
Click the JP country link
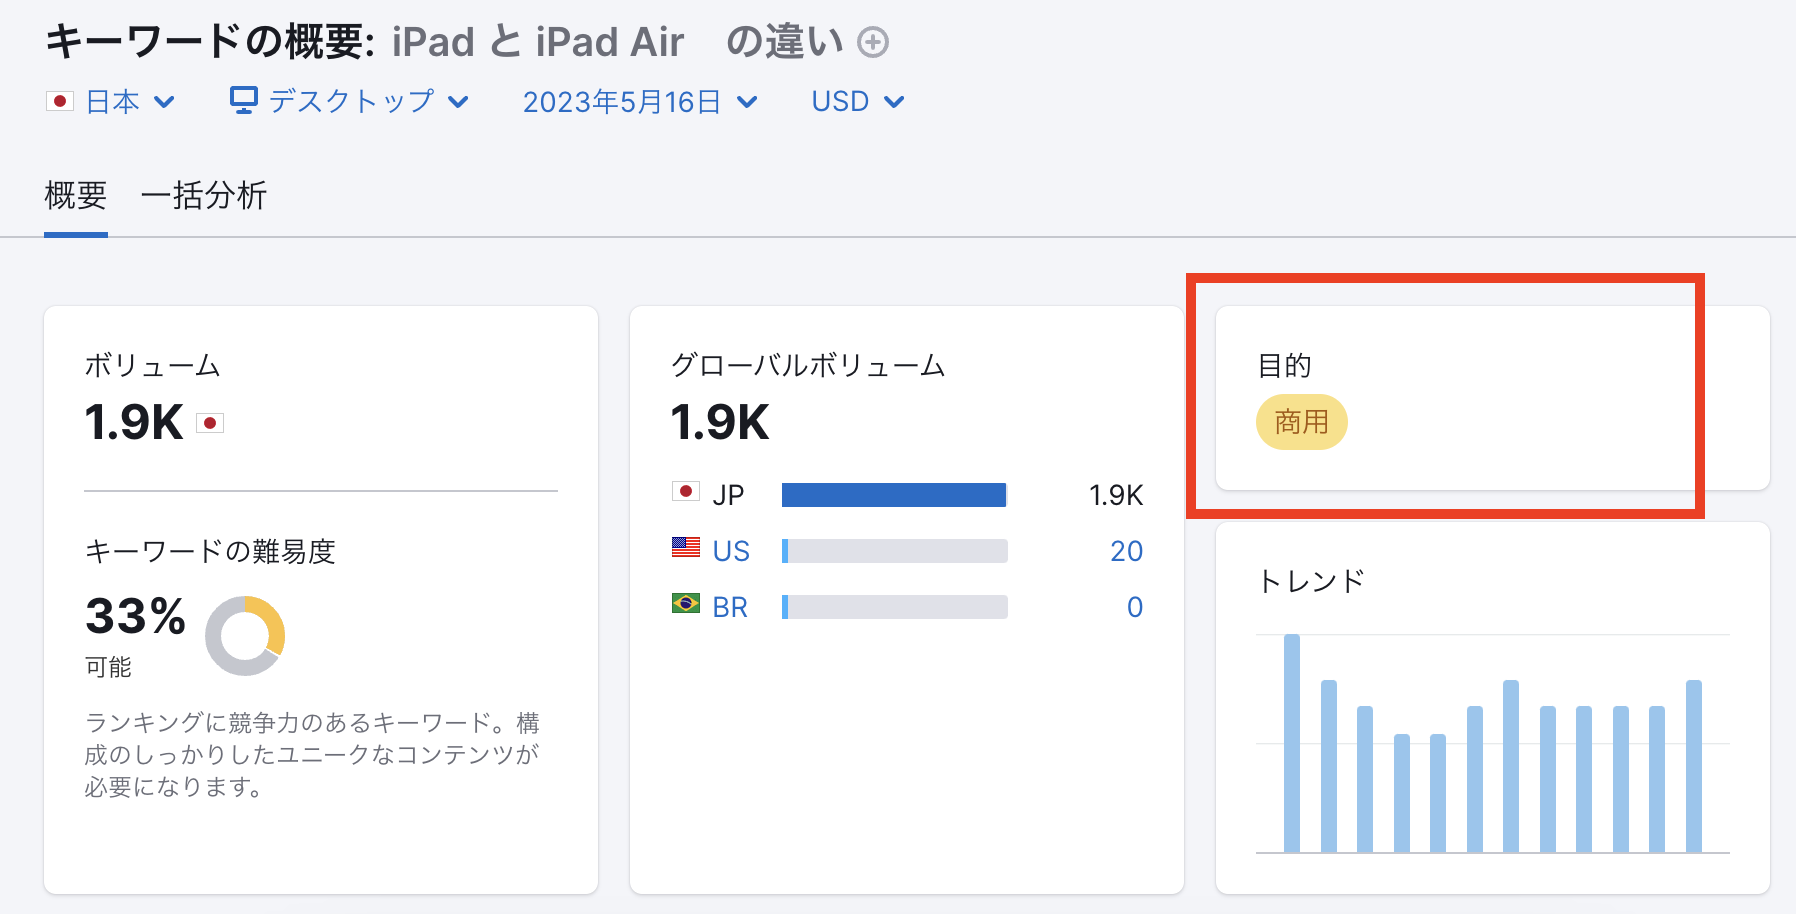pyautogui.click(x=730, y=494)
